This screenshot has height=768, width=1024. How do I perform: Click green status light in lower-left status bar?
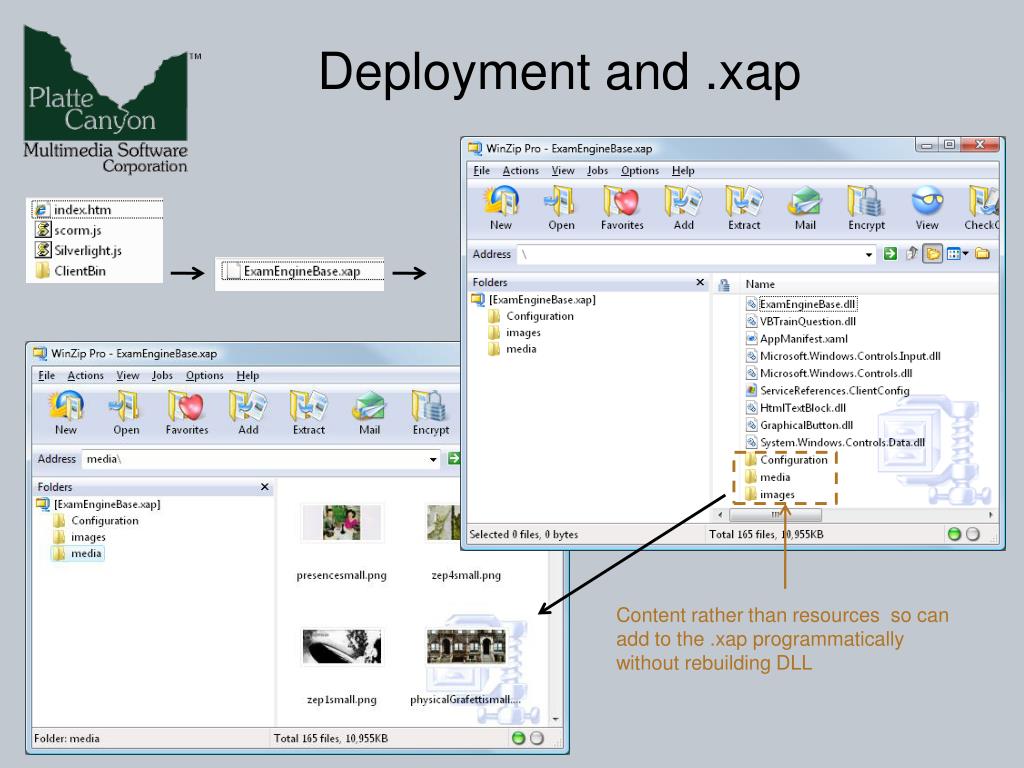(x=519, y=739)
